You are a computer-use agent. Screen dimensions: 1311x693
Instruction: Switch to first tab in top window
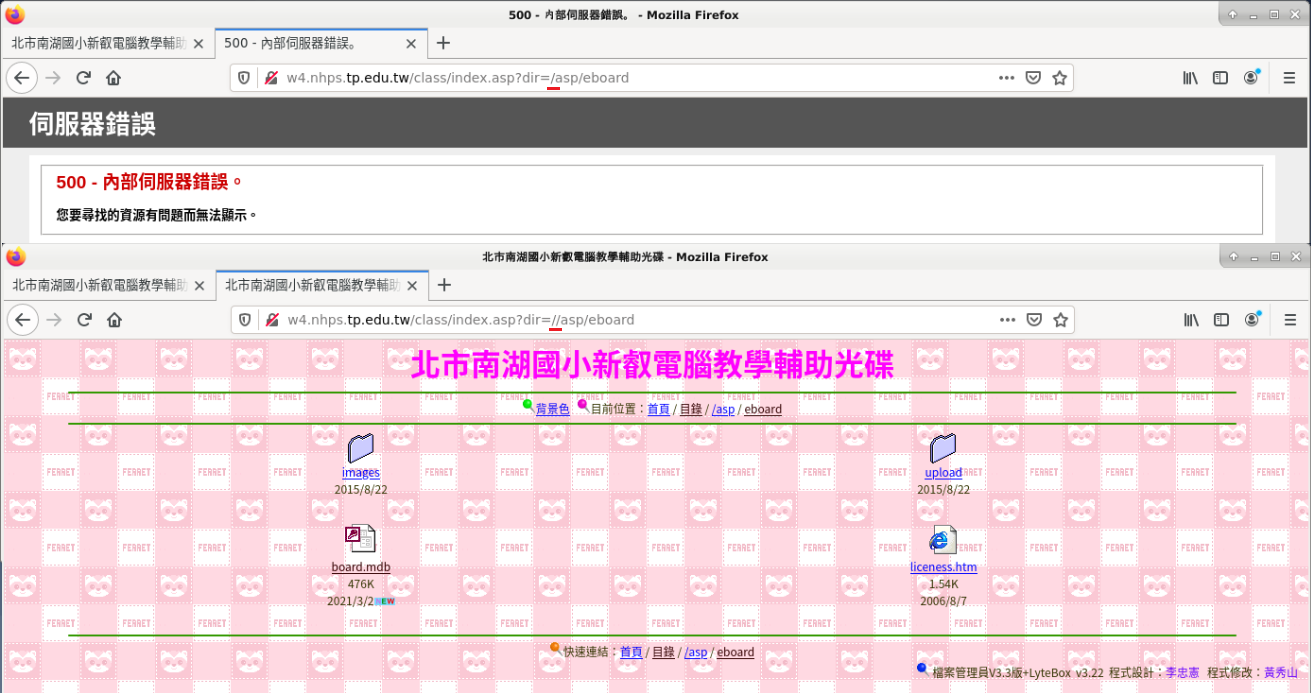[108, 43]
